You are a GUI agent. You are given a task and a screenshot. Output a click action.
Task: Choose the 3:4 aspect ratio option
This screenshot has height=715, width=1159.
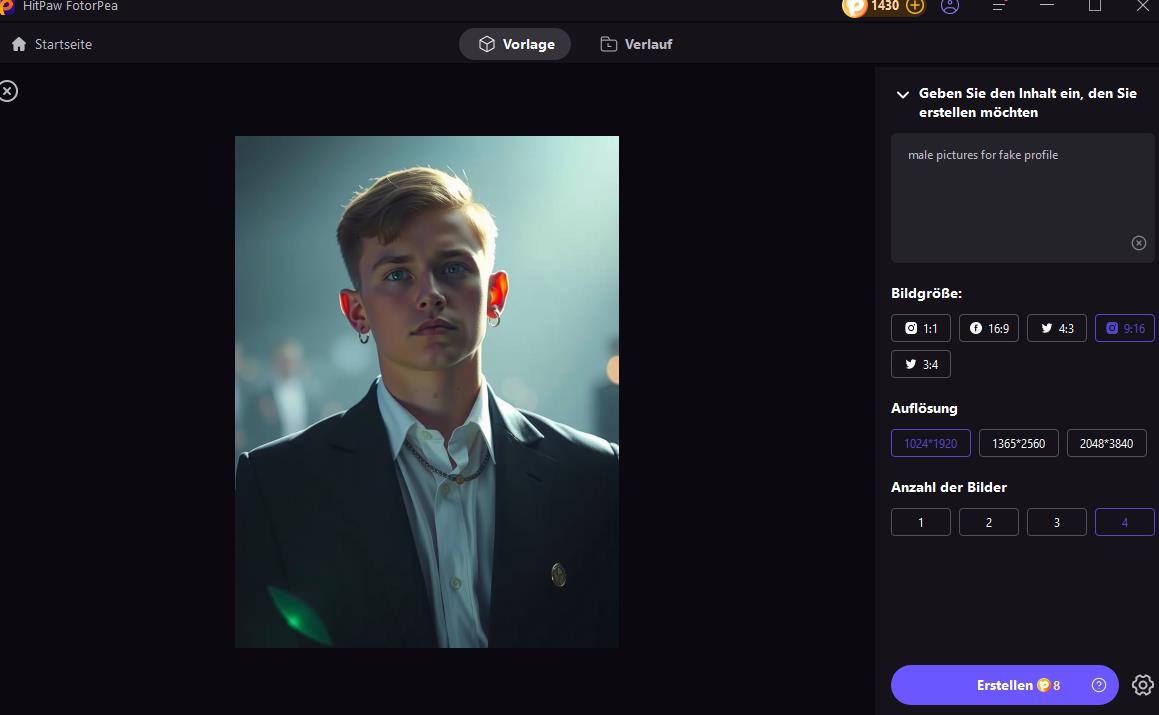921,364
